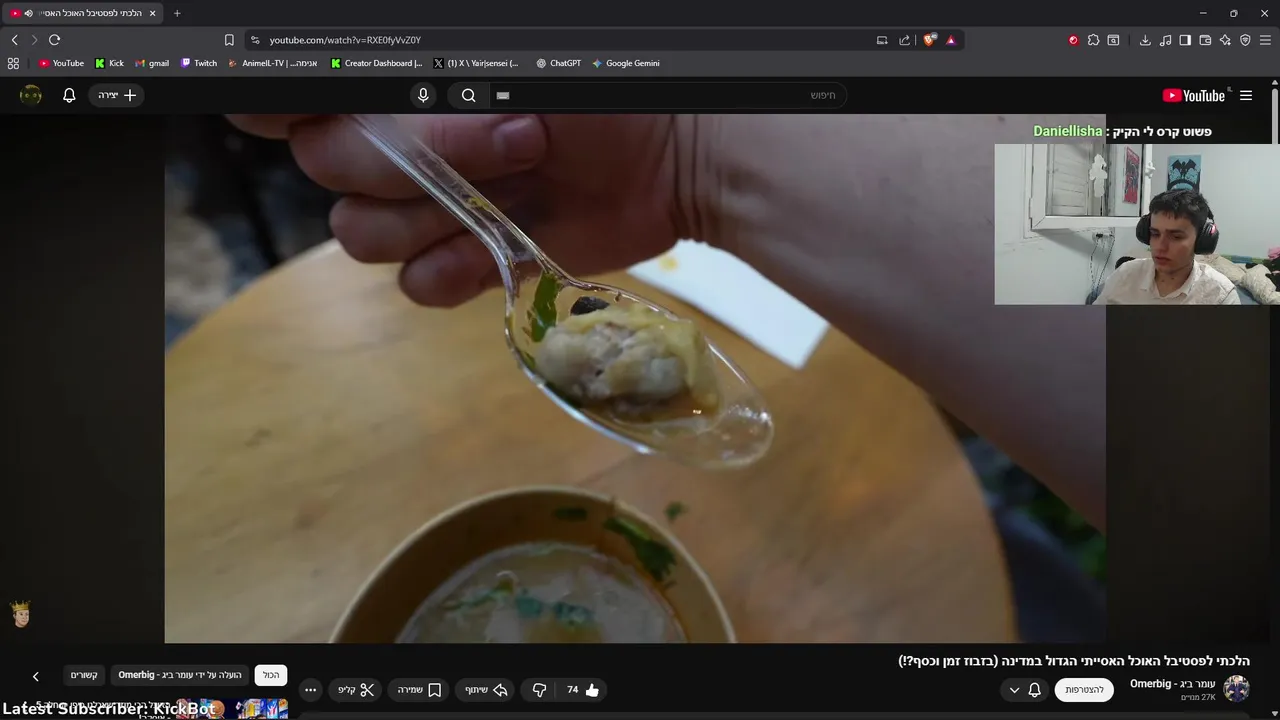Open the Brave VPN shield icon
The height and width of the screenshot is (720, 1280).
click(x=1245, y=40)
